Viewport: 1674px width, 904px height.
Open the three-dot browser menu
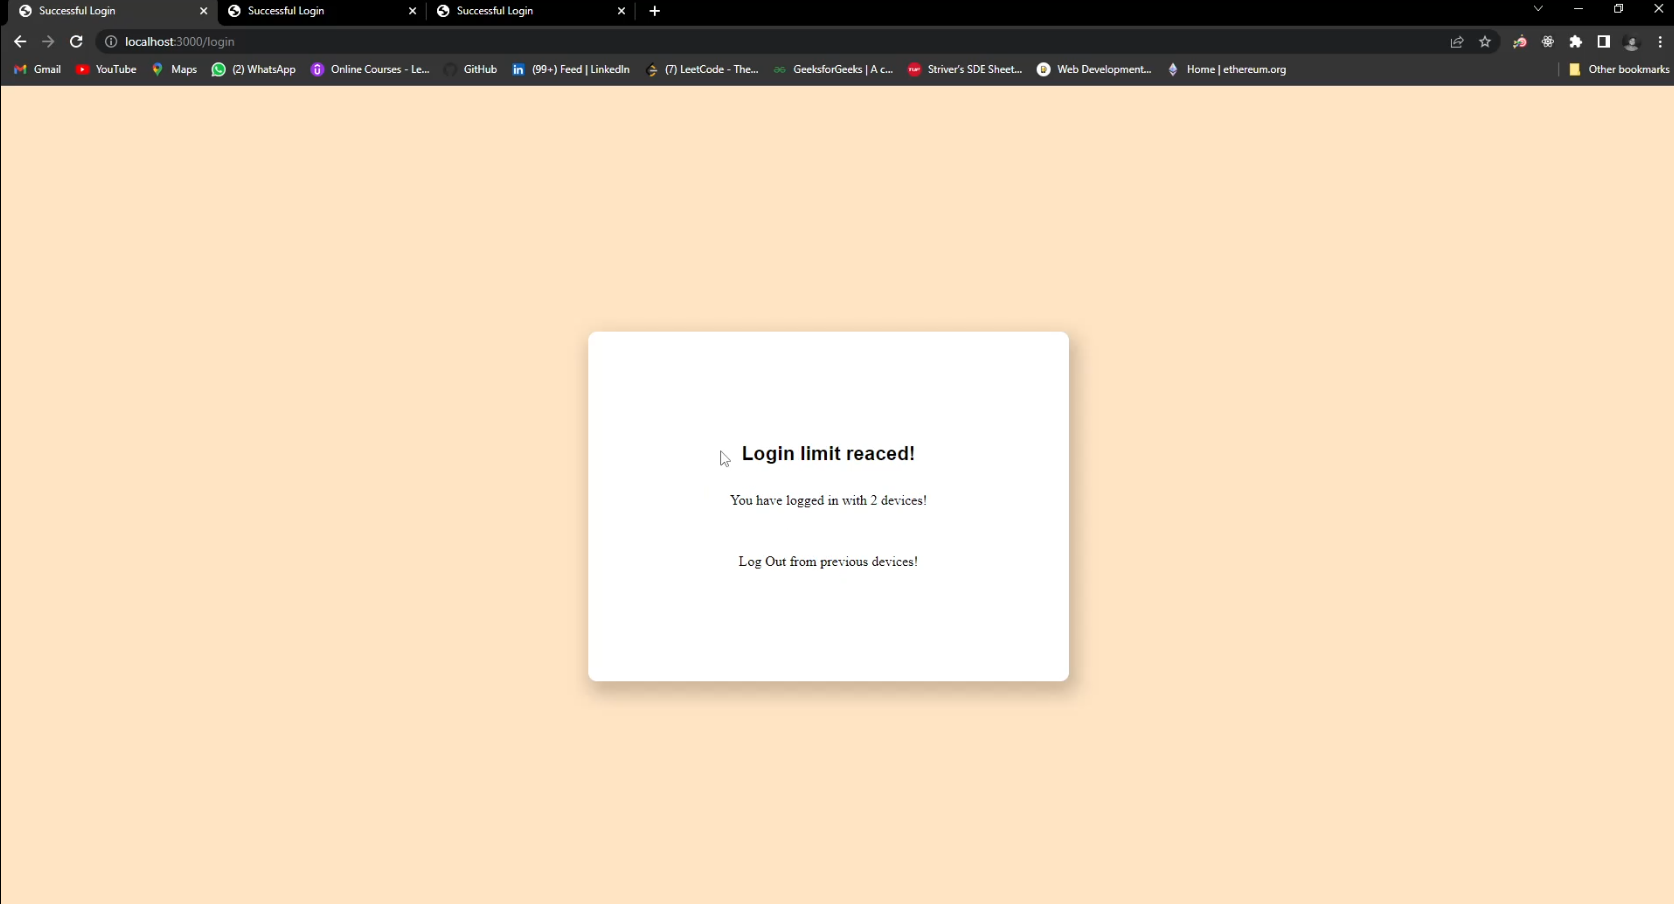[x=1661, y=42]
